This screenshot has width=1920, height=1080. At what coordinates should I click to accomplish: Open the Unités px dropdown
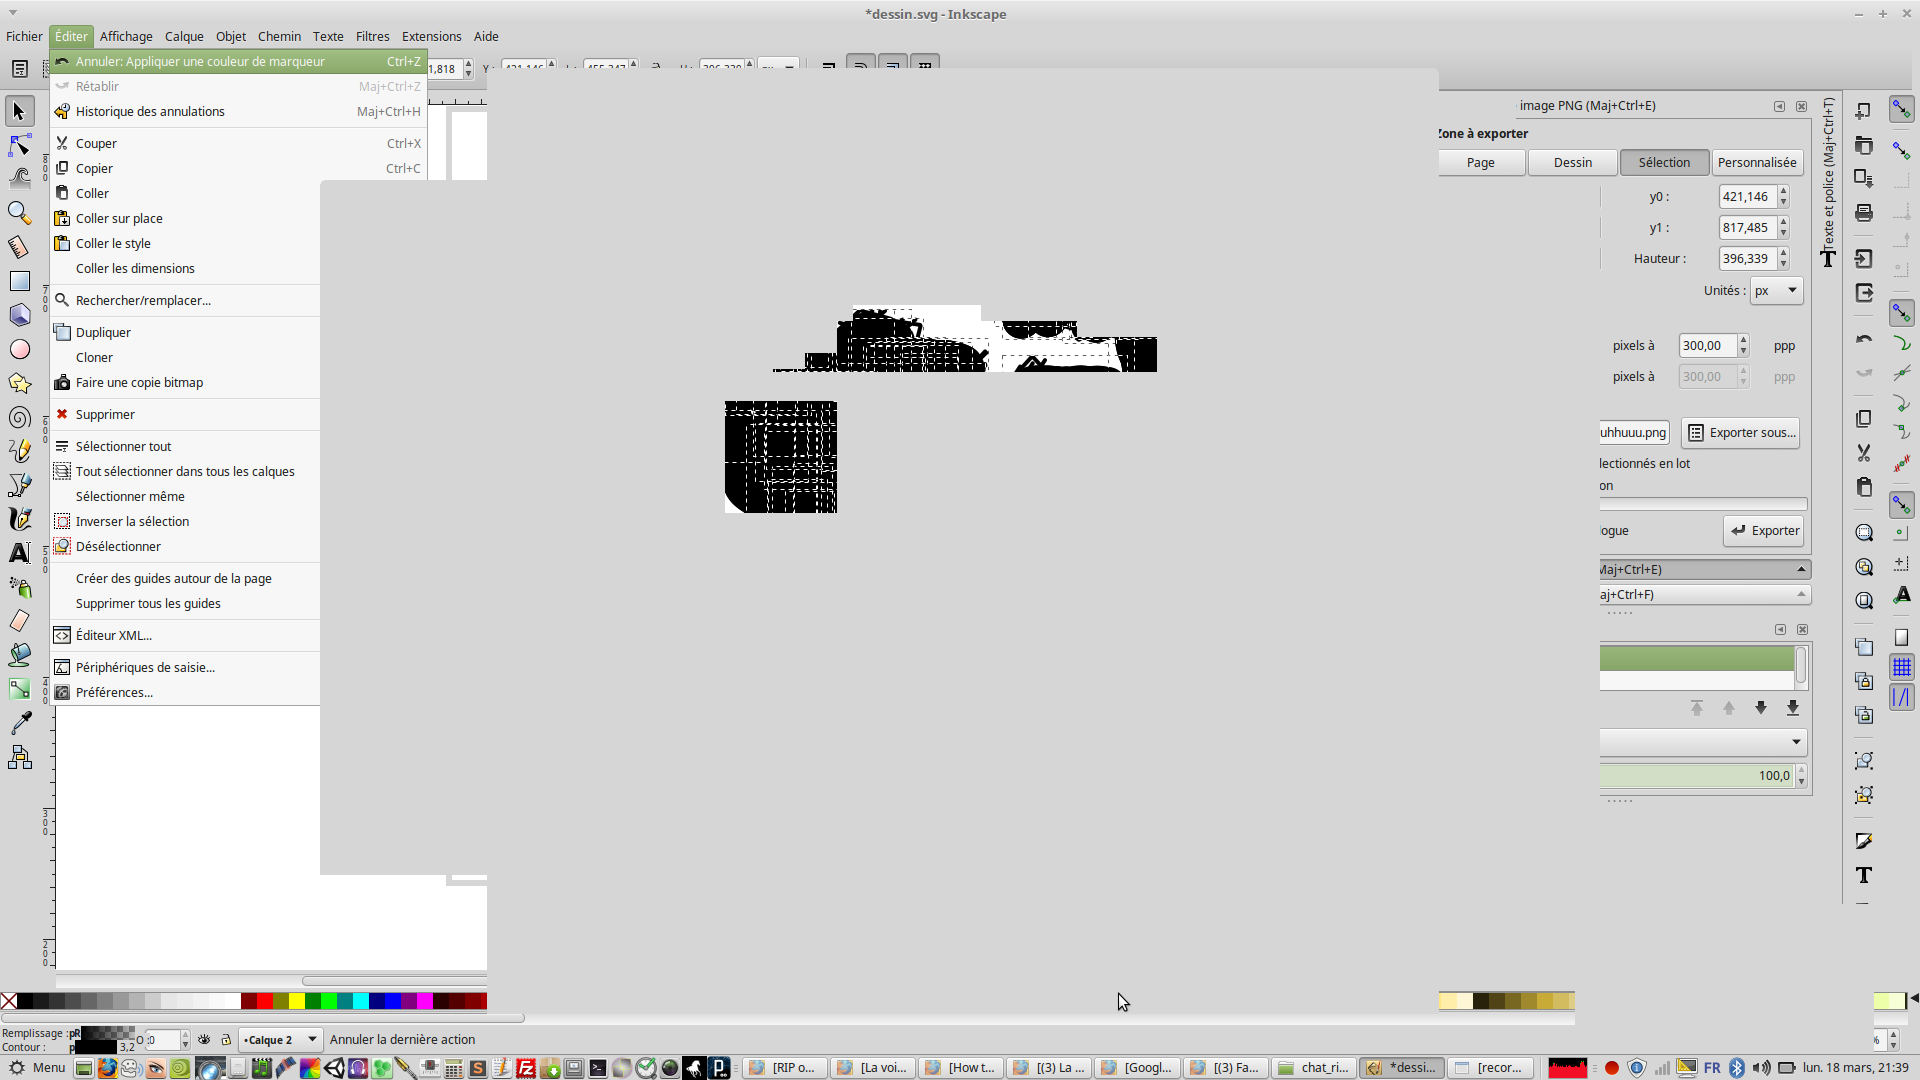click(x=1777, y=291)
